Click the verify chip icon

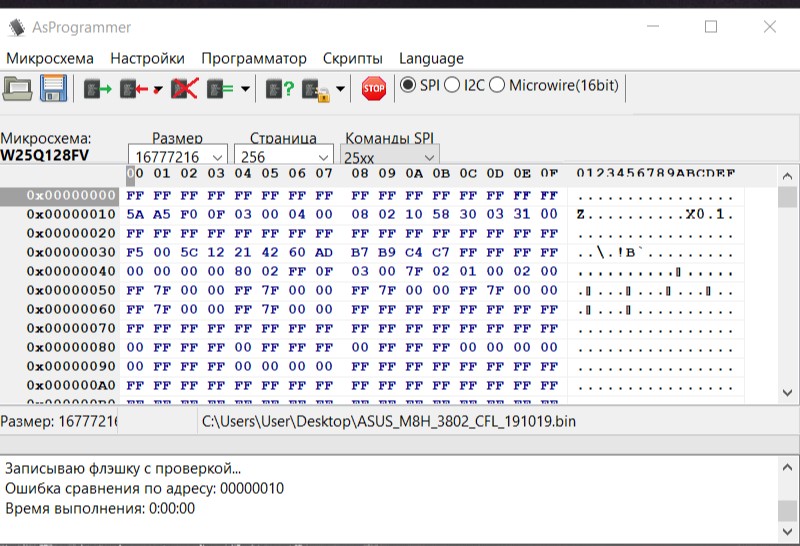(x=220, y=89)
